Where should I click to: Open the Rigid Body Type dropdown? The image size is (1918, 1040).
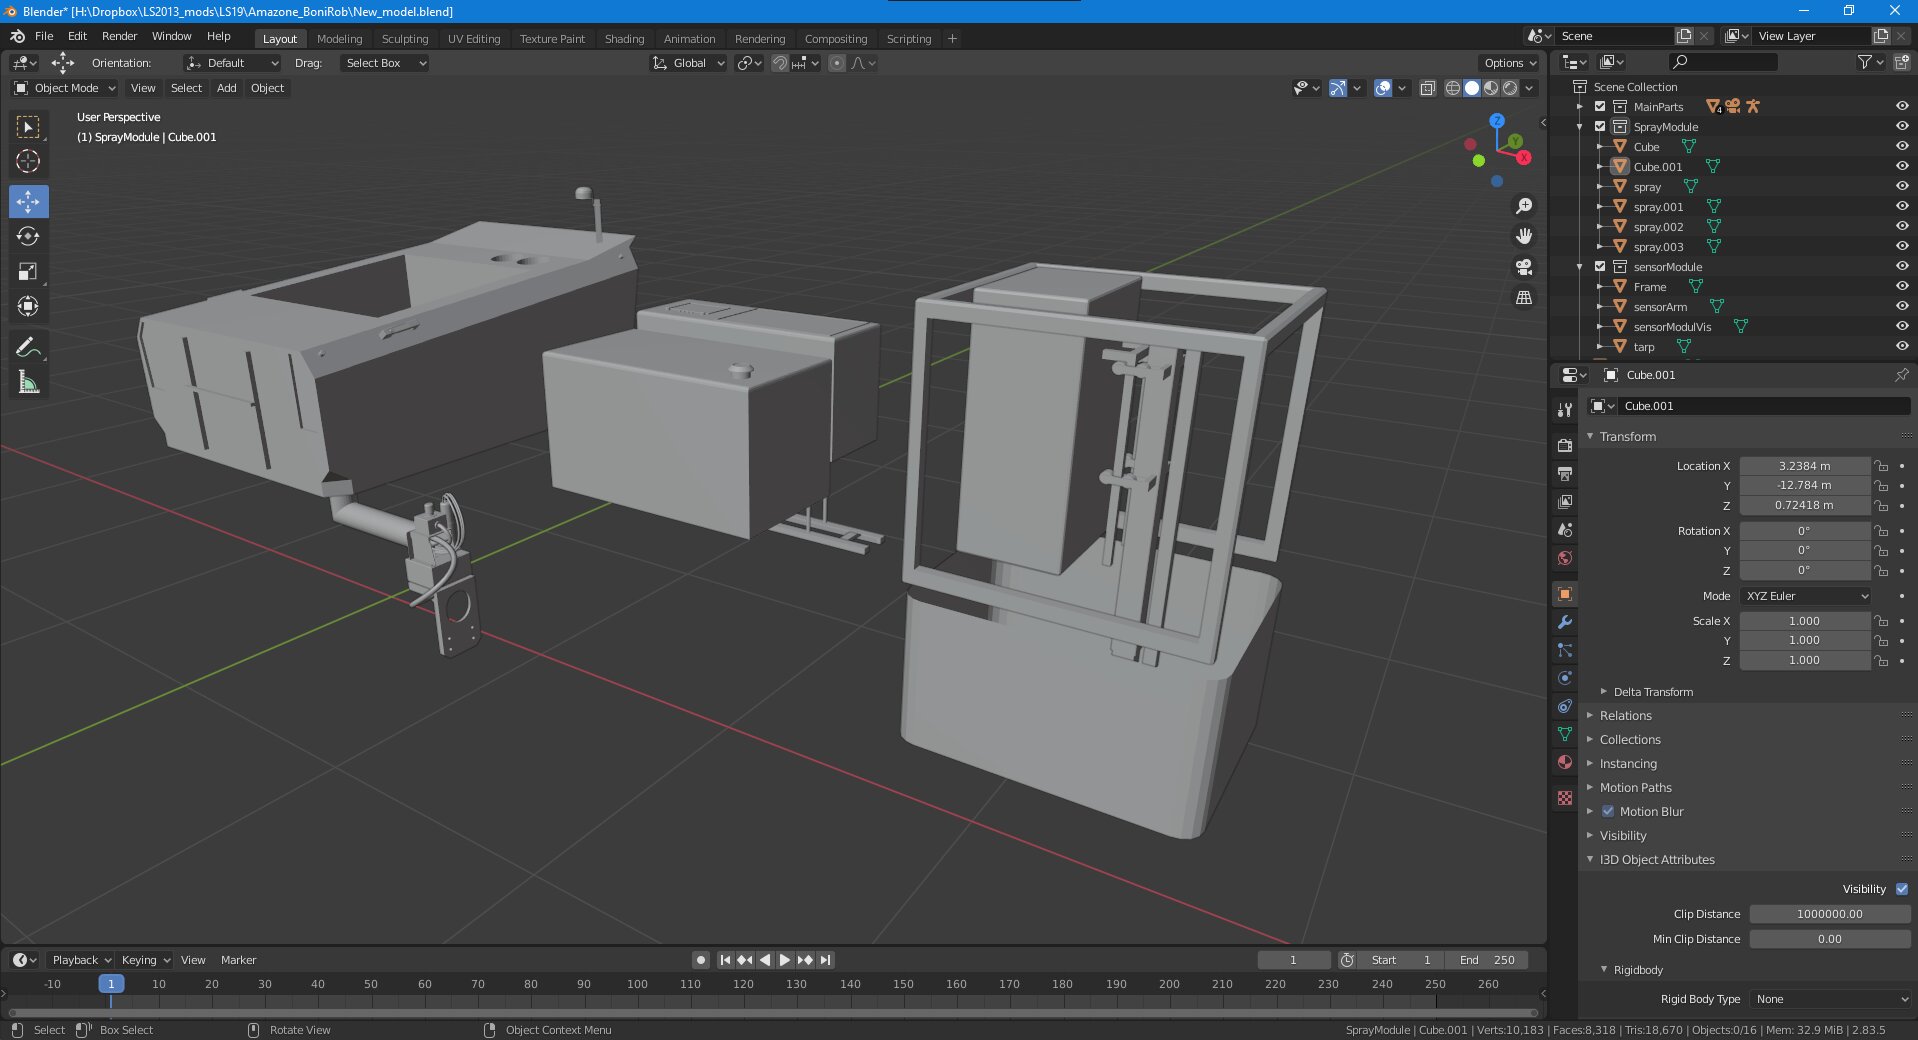(1830, 999)
